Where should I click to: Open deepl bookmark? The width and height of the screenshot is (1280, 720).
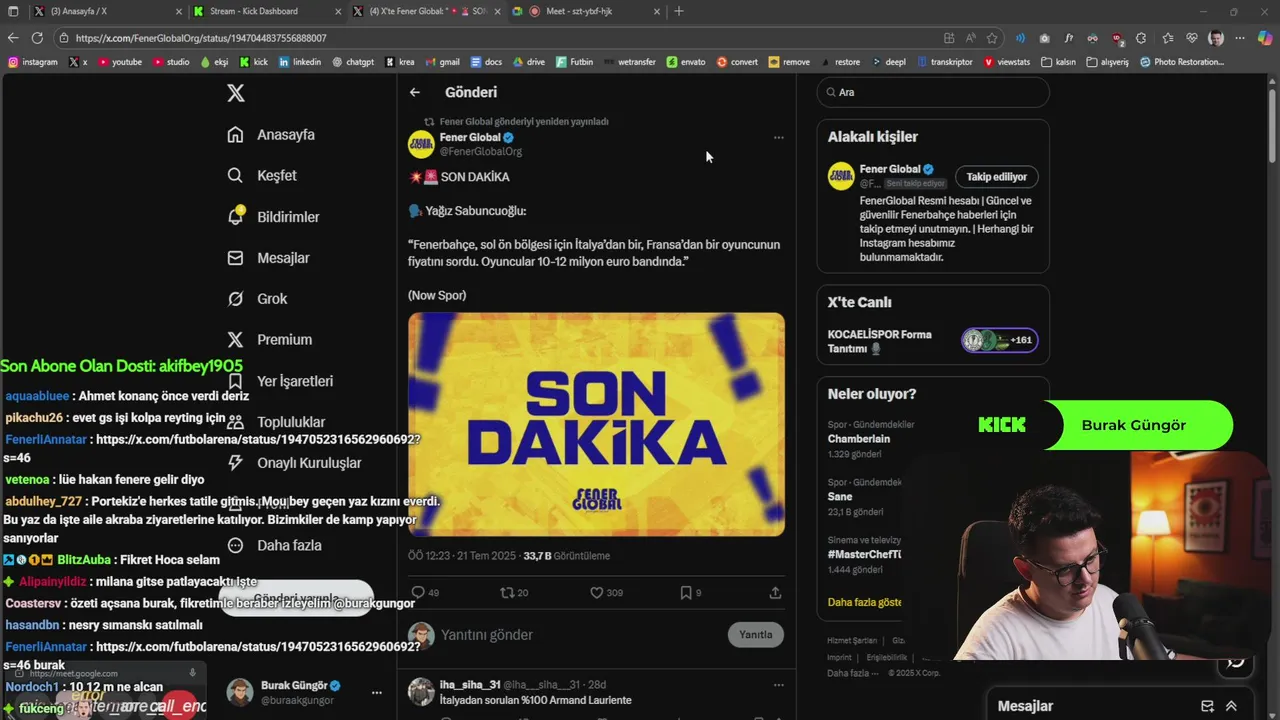(889, 62)
